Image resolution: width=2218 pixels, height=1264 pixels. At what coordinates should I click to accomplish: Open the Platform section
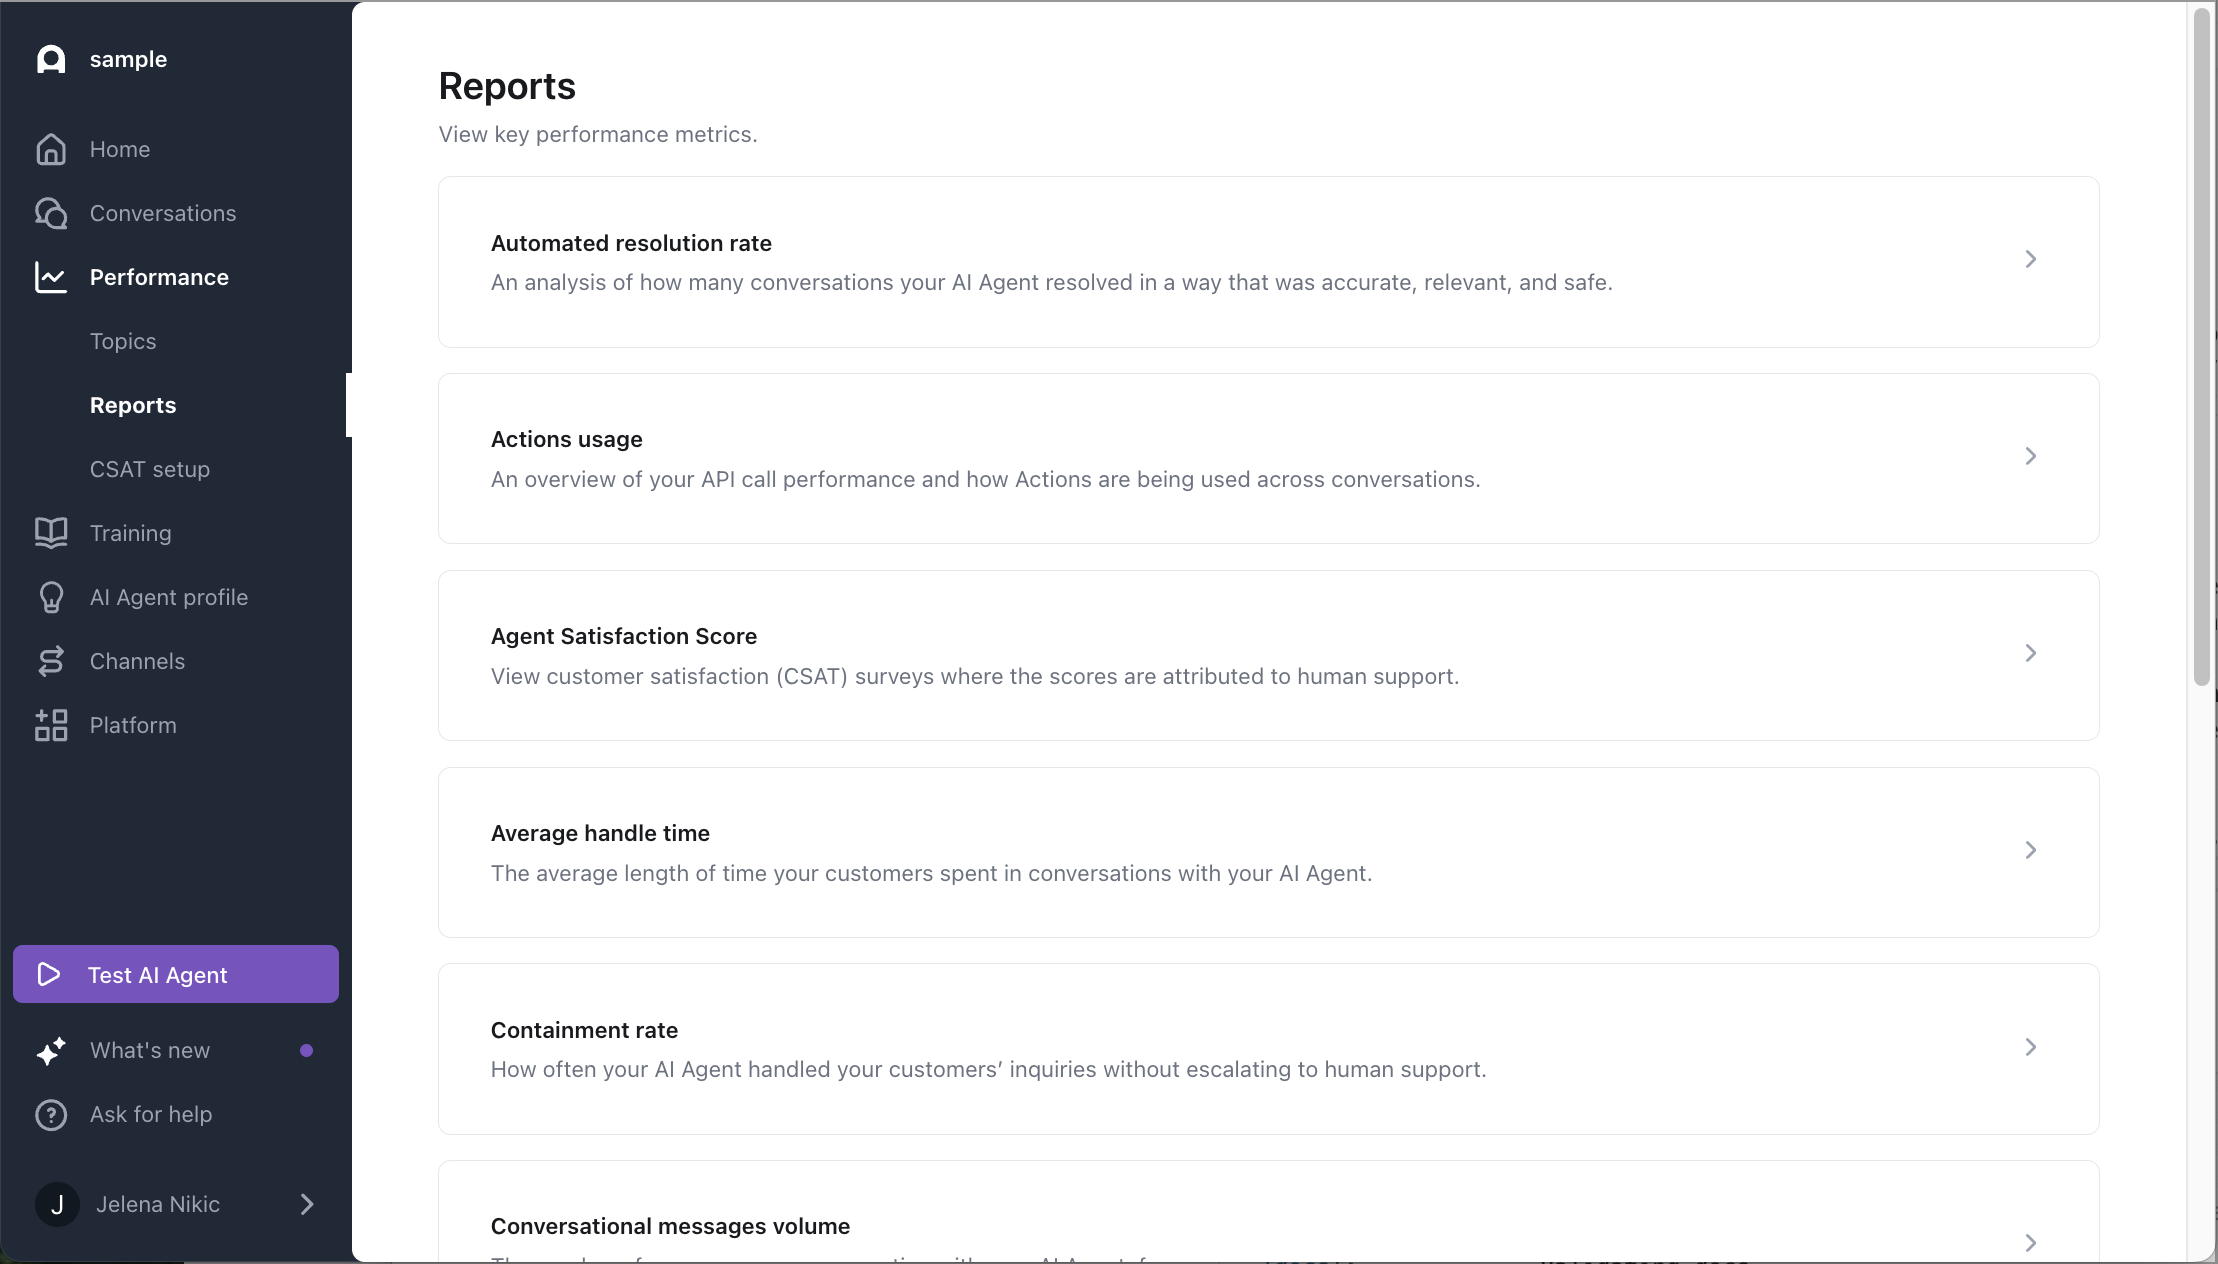click(133, 725)
